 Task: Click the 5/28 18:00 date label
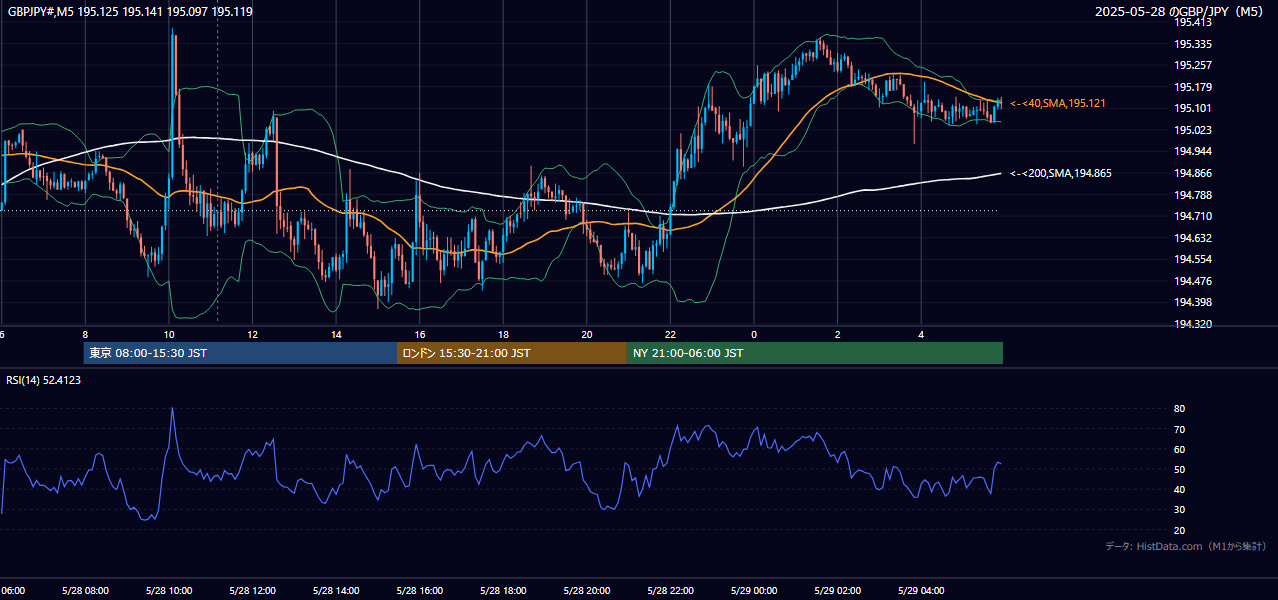pos(503,591)
